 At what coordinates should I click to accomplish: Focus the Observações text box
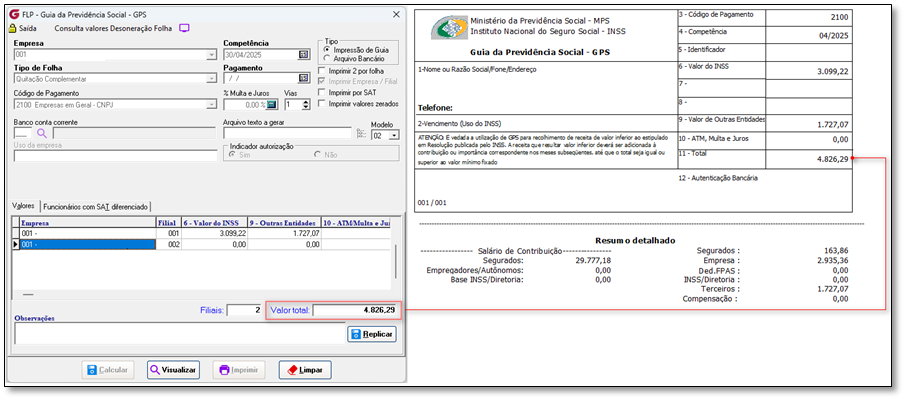(179, 333)
